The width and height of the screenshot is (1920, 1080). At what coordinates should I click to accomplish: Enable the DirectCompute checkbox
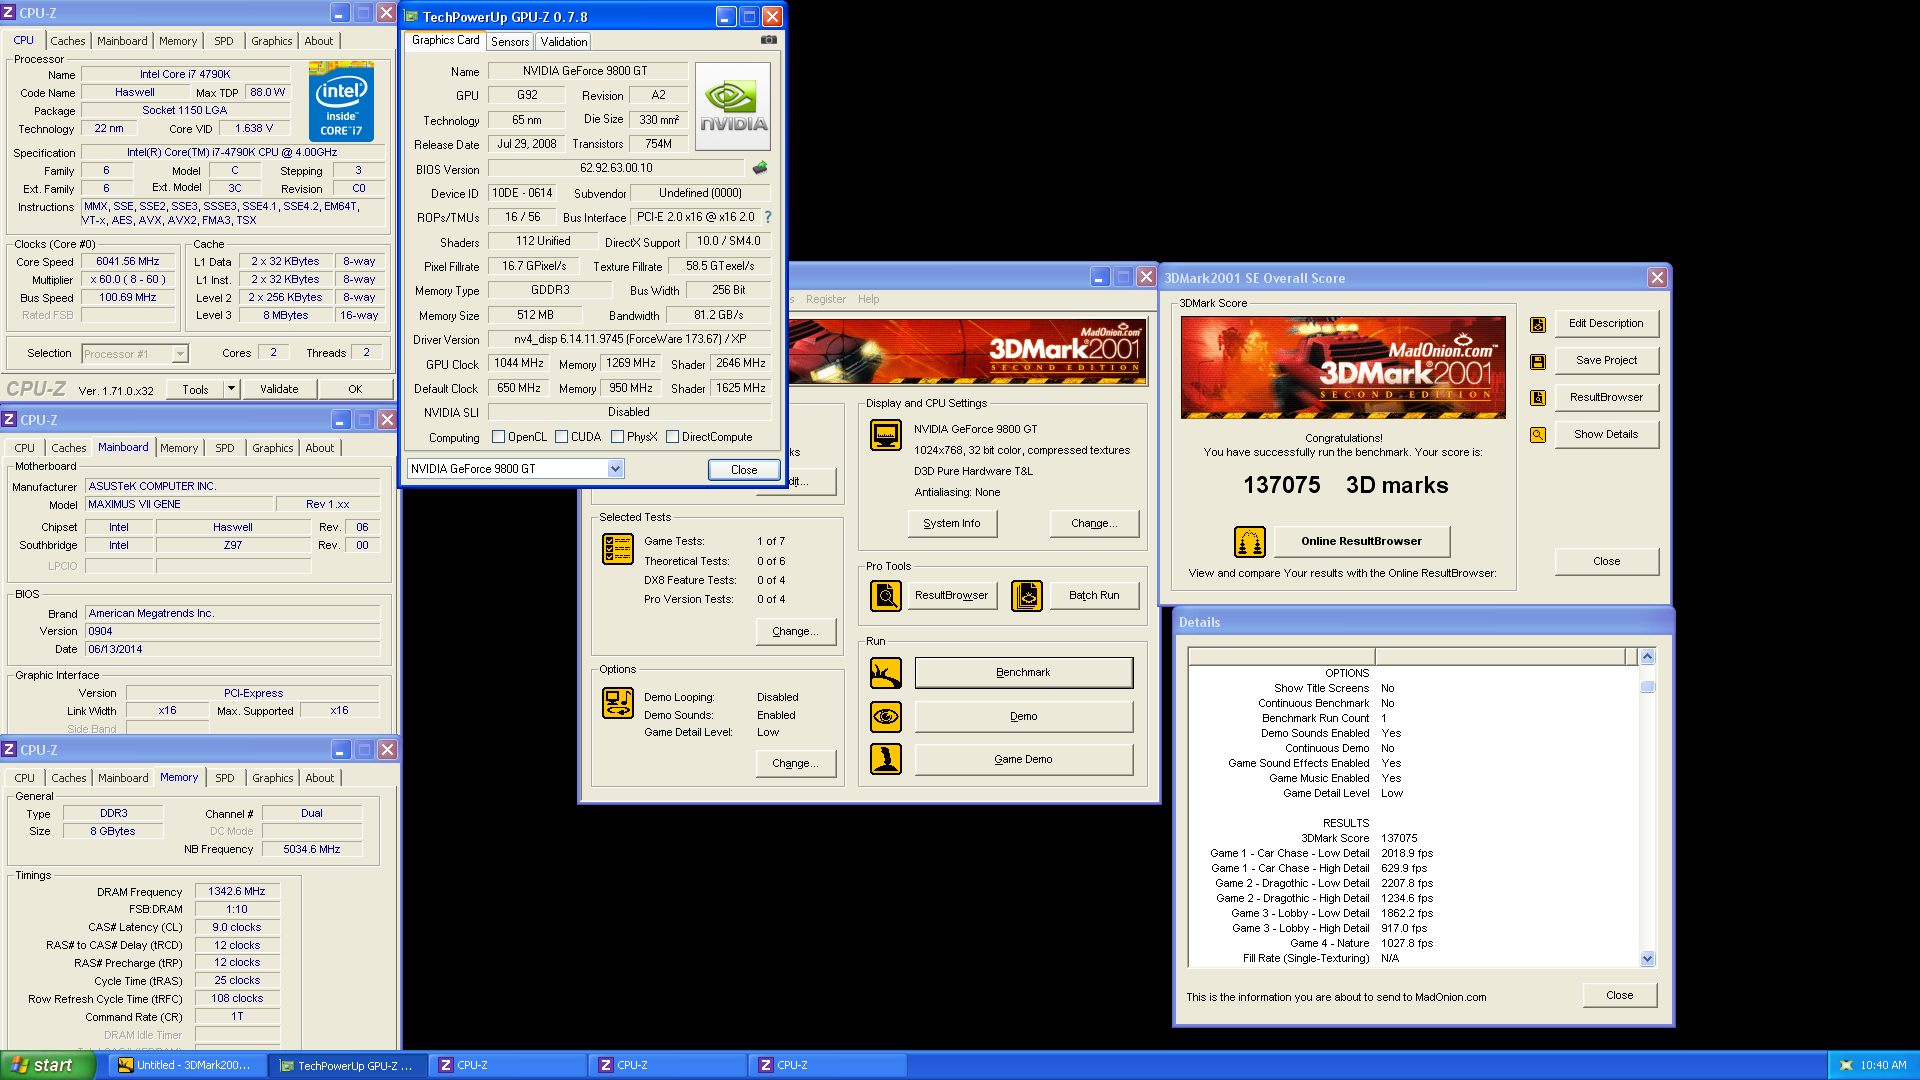(x=673, y=437)
